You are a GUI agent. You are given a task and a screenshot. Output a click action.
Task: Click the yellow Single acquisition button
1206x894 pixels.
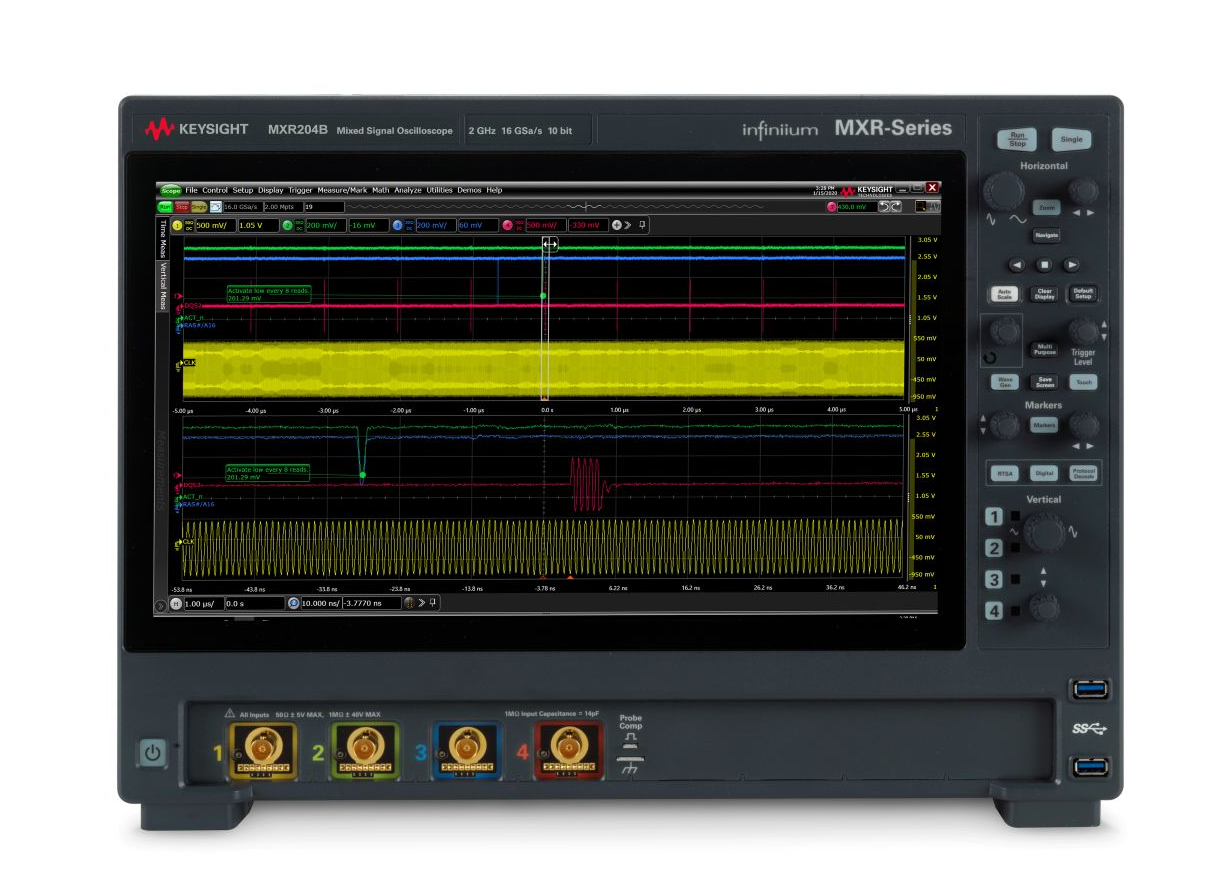[199, 207]
